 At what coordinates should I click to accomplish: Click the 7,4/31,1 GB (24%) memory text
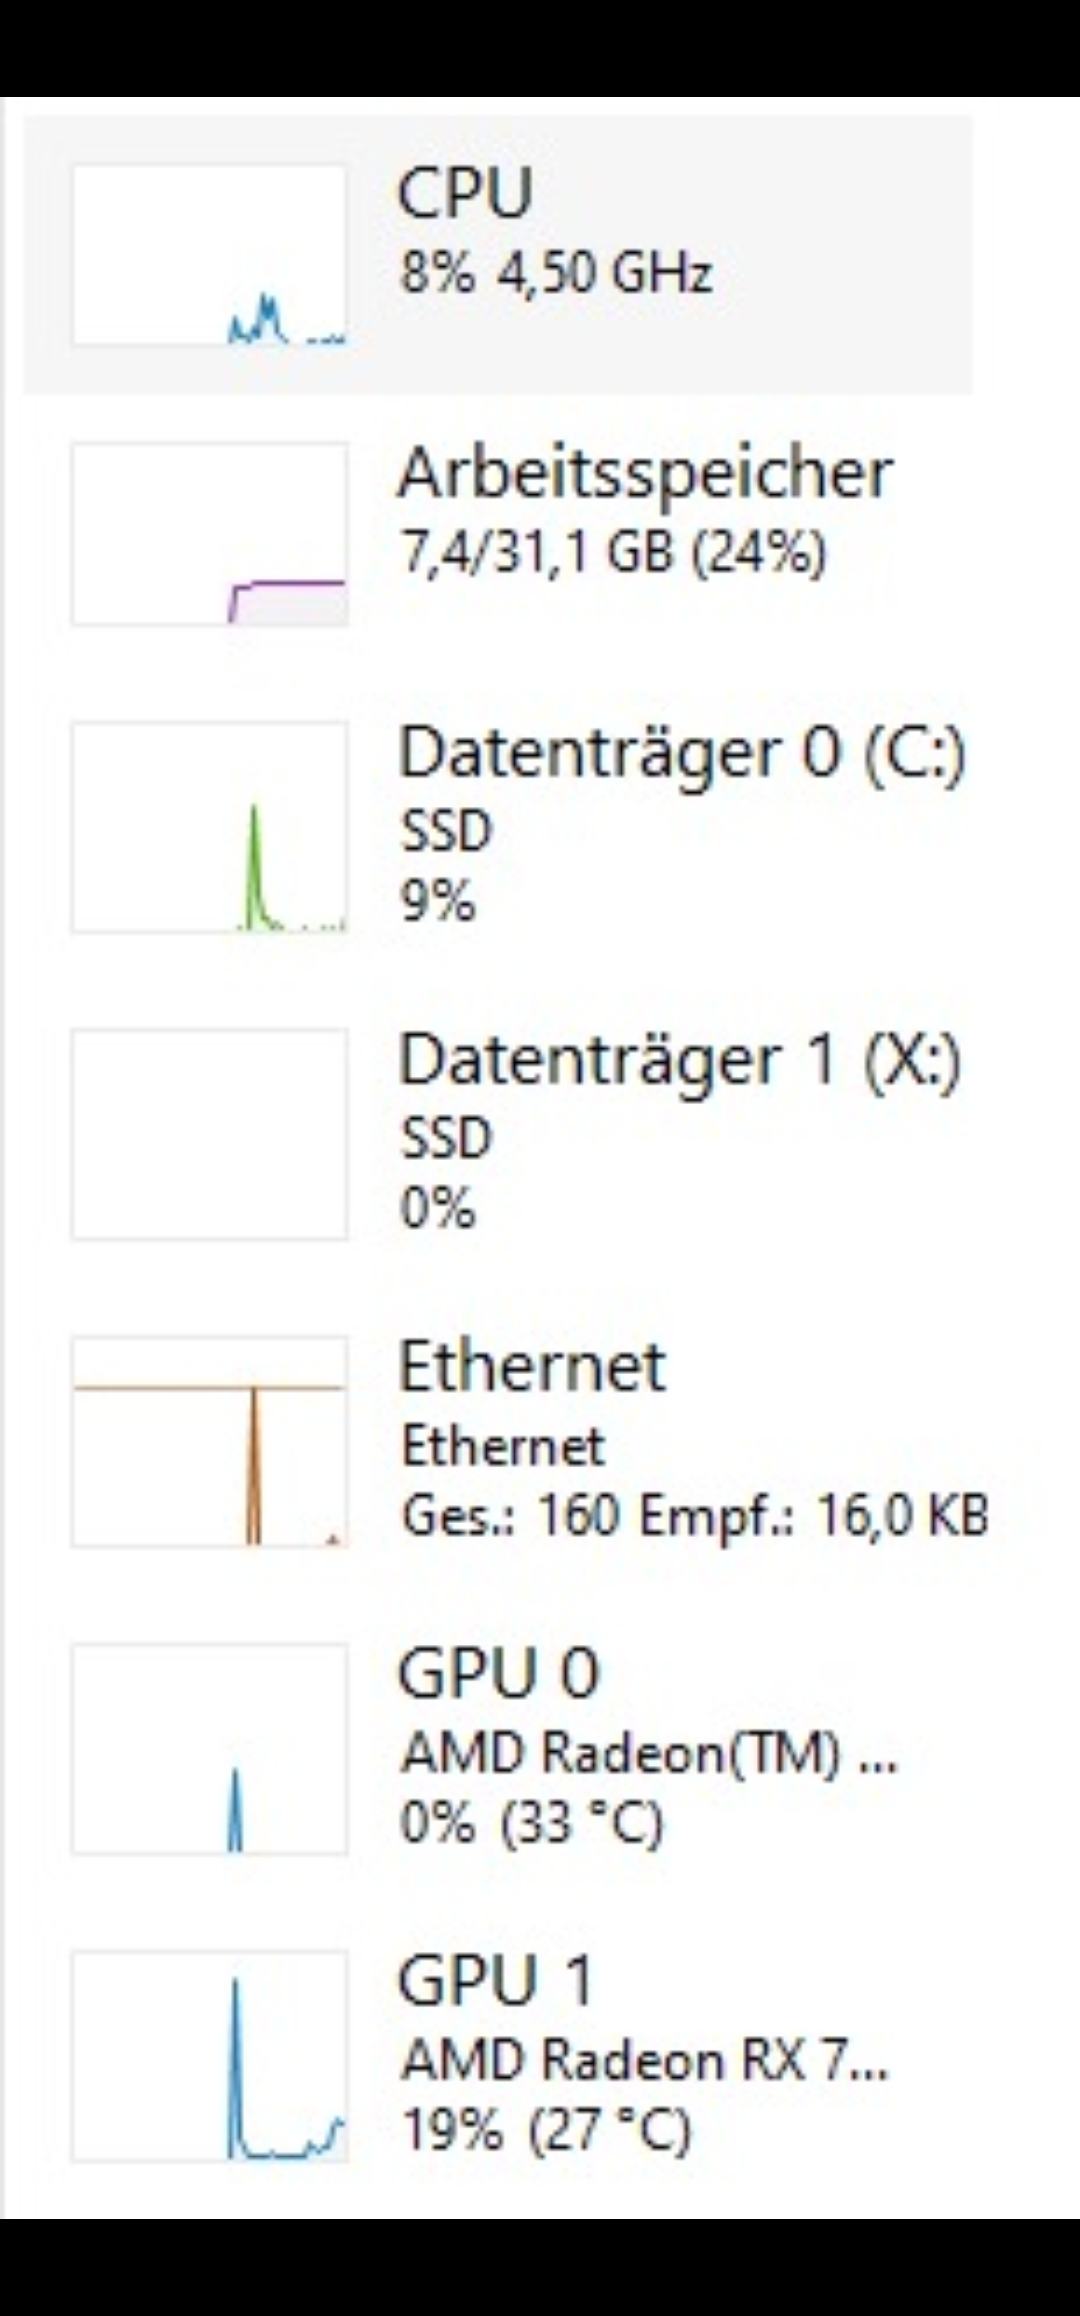613,552
